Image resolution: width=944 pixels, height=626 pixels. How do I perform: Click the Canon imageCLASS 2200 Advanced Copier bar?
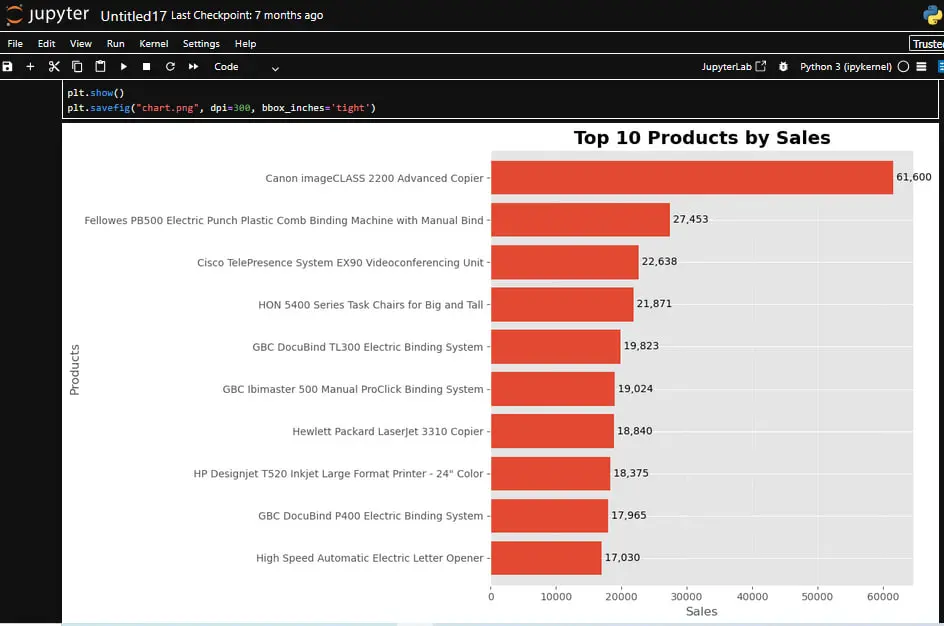coord(692,178)
